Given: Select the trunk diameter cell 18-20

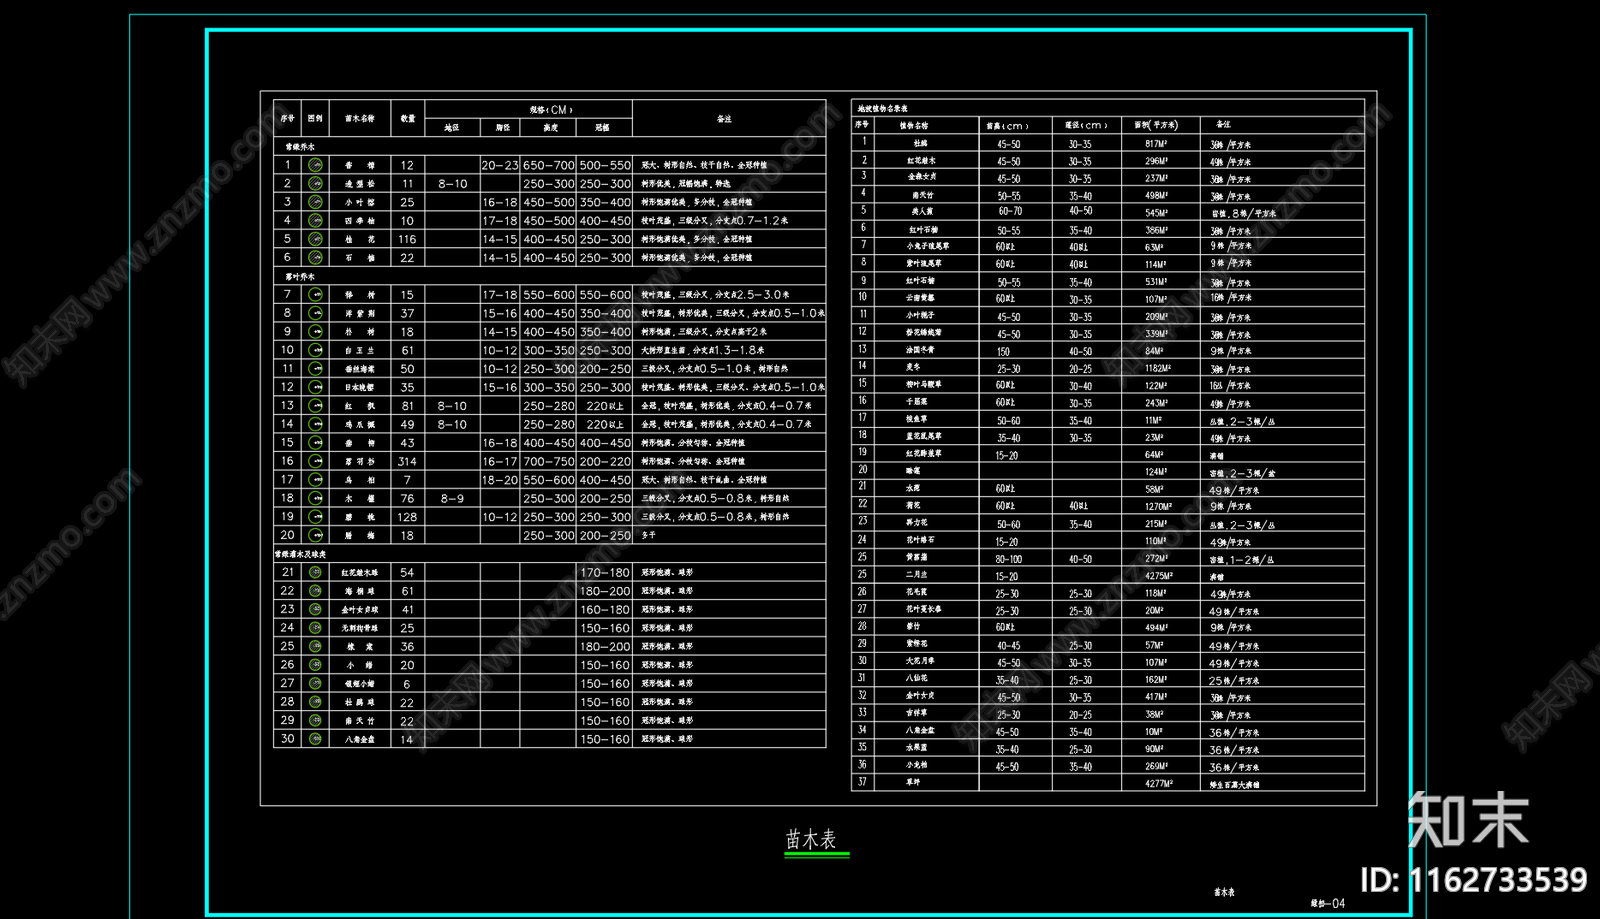Looking at the screenshot, I should [500, 480].
